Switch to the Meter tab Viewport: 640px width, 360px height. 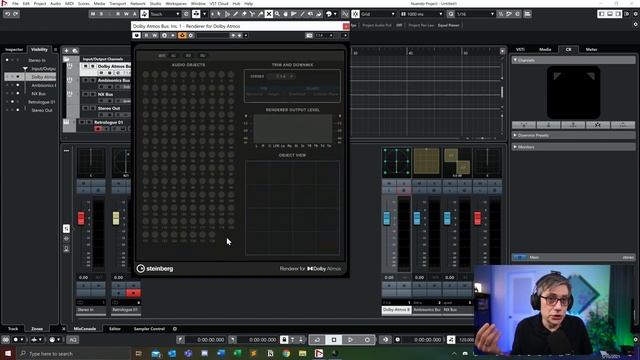pos(591,49)
